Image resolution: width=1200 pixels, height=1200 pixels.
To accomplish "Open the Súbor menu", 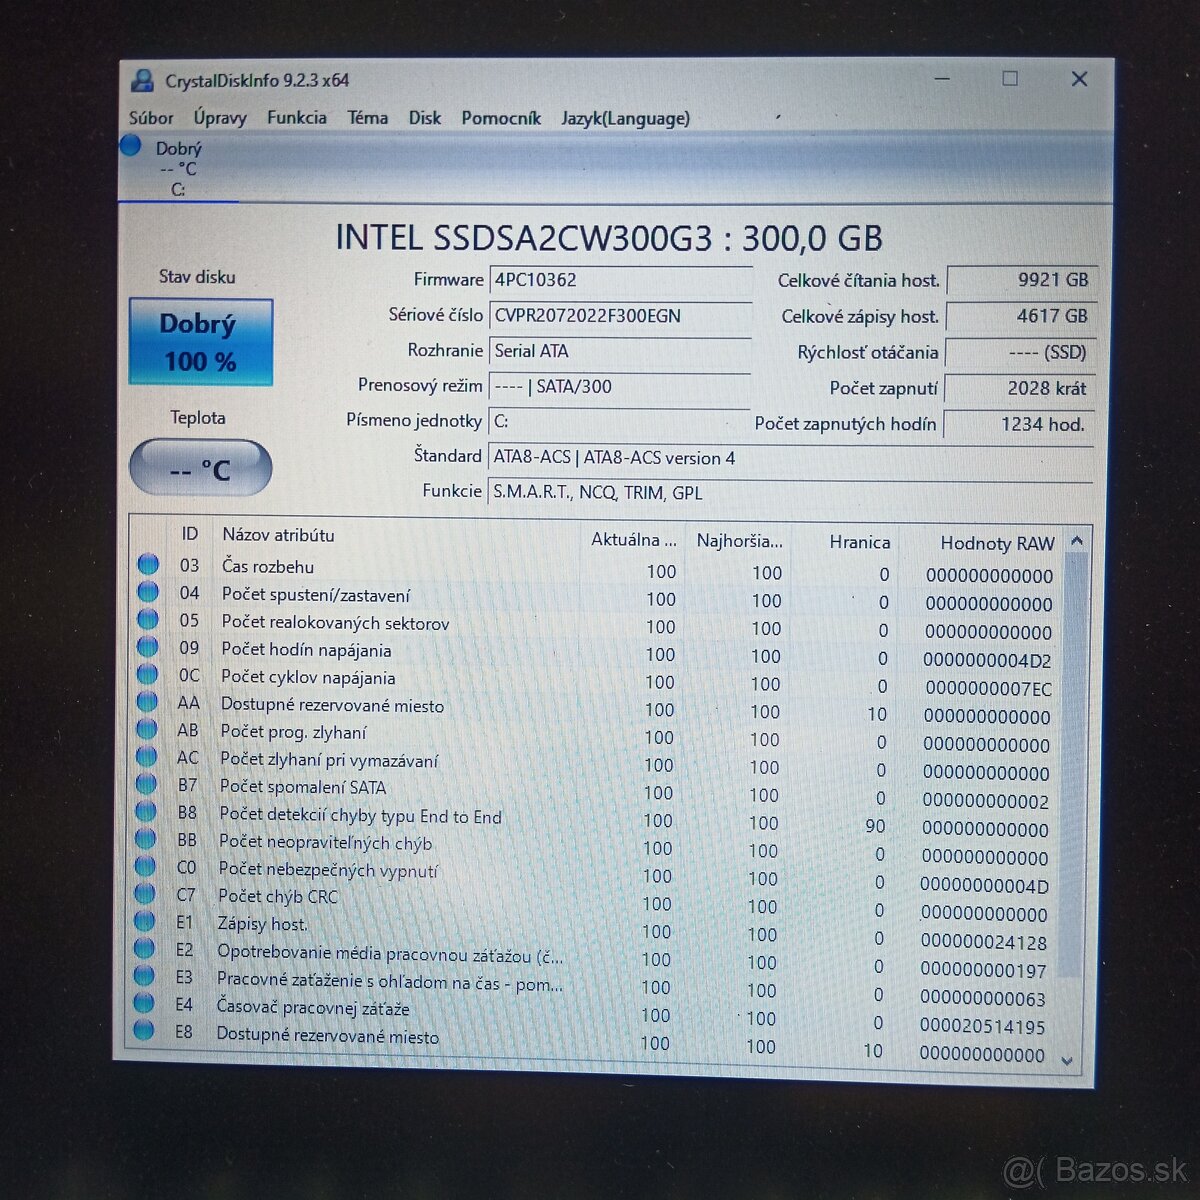I will (x=151, y=118).
